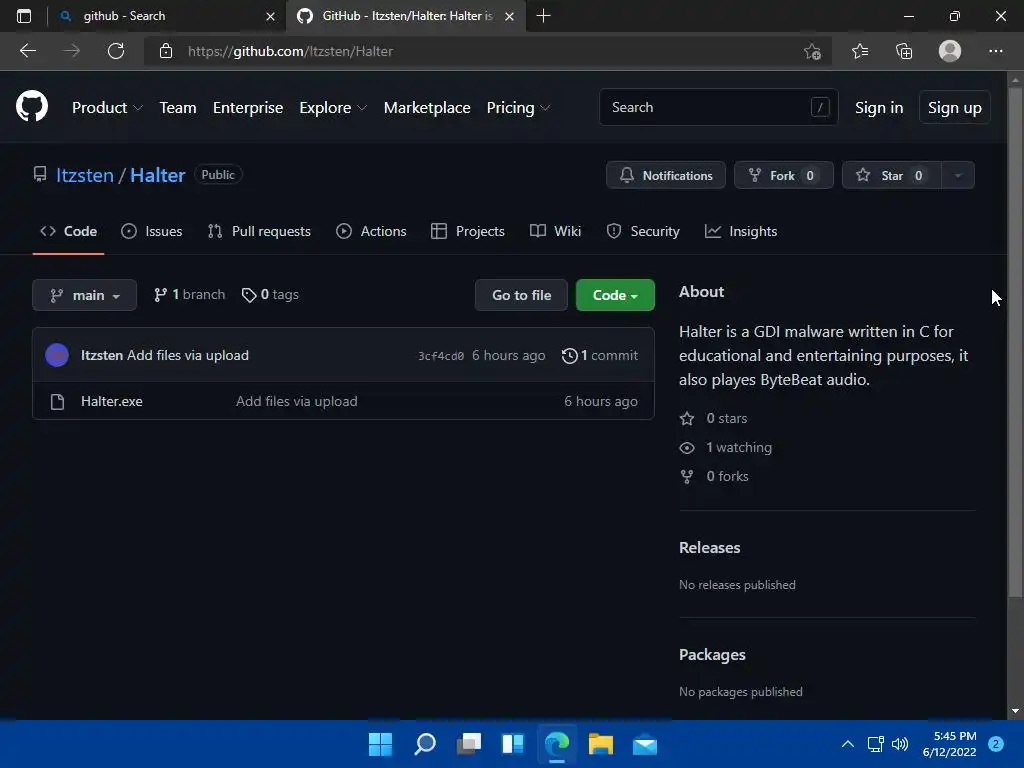
Task: Click the site lock icon in address bar
Action: click(166, 51)
